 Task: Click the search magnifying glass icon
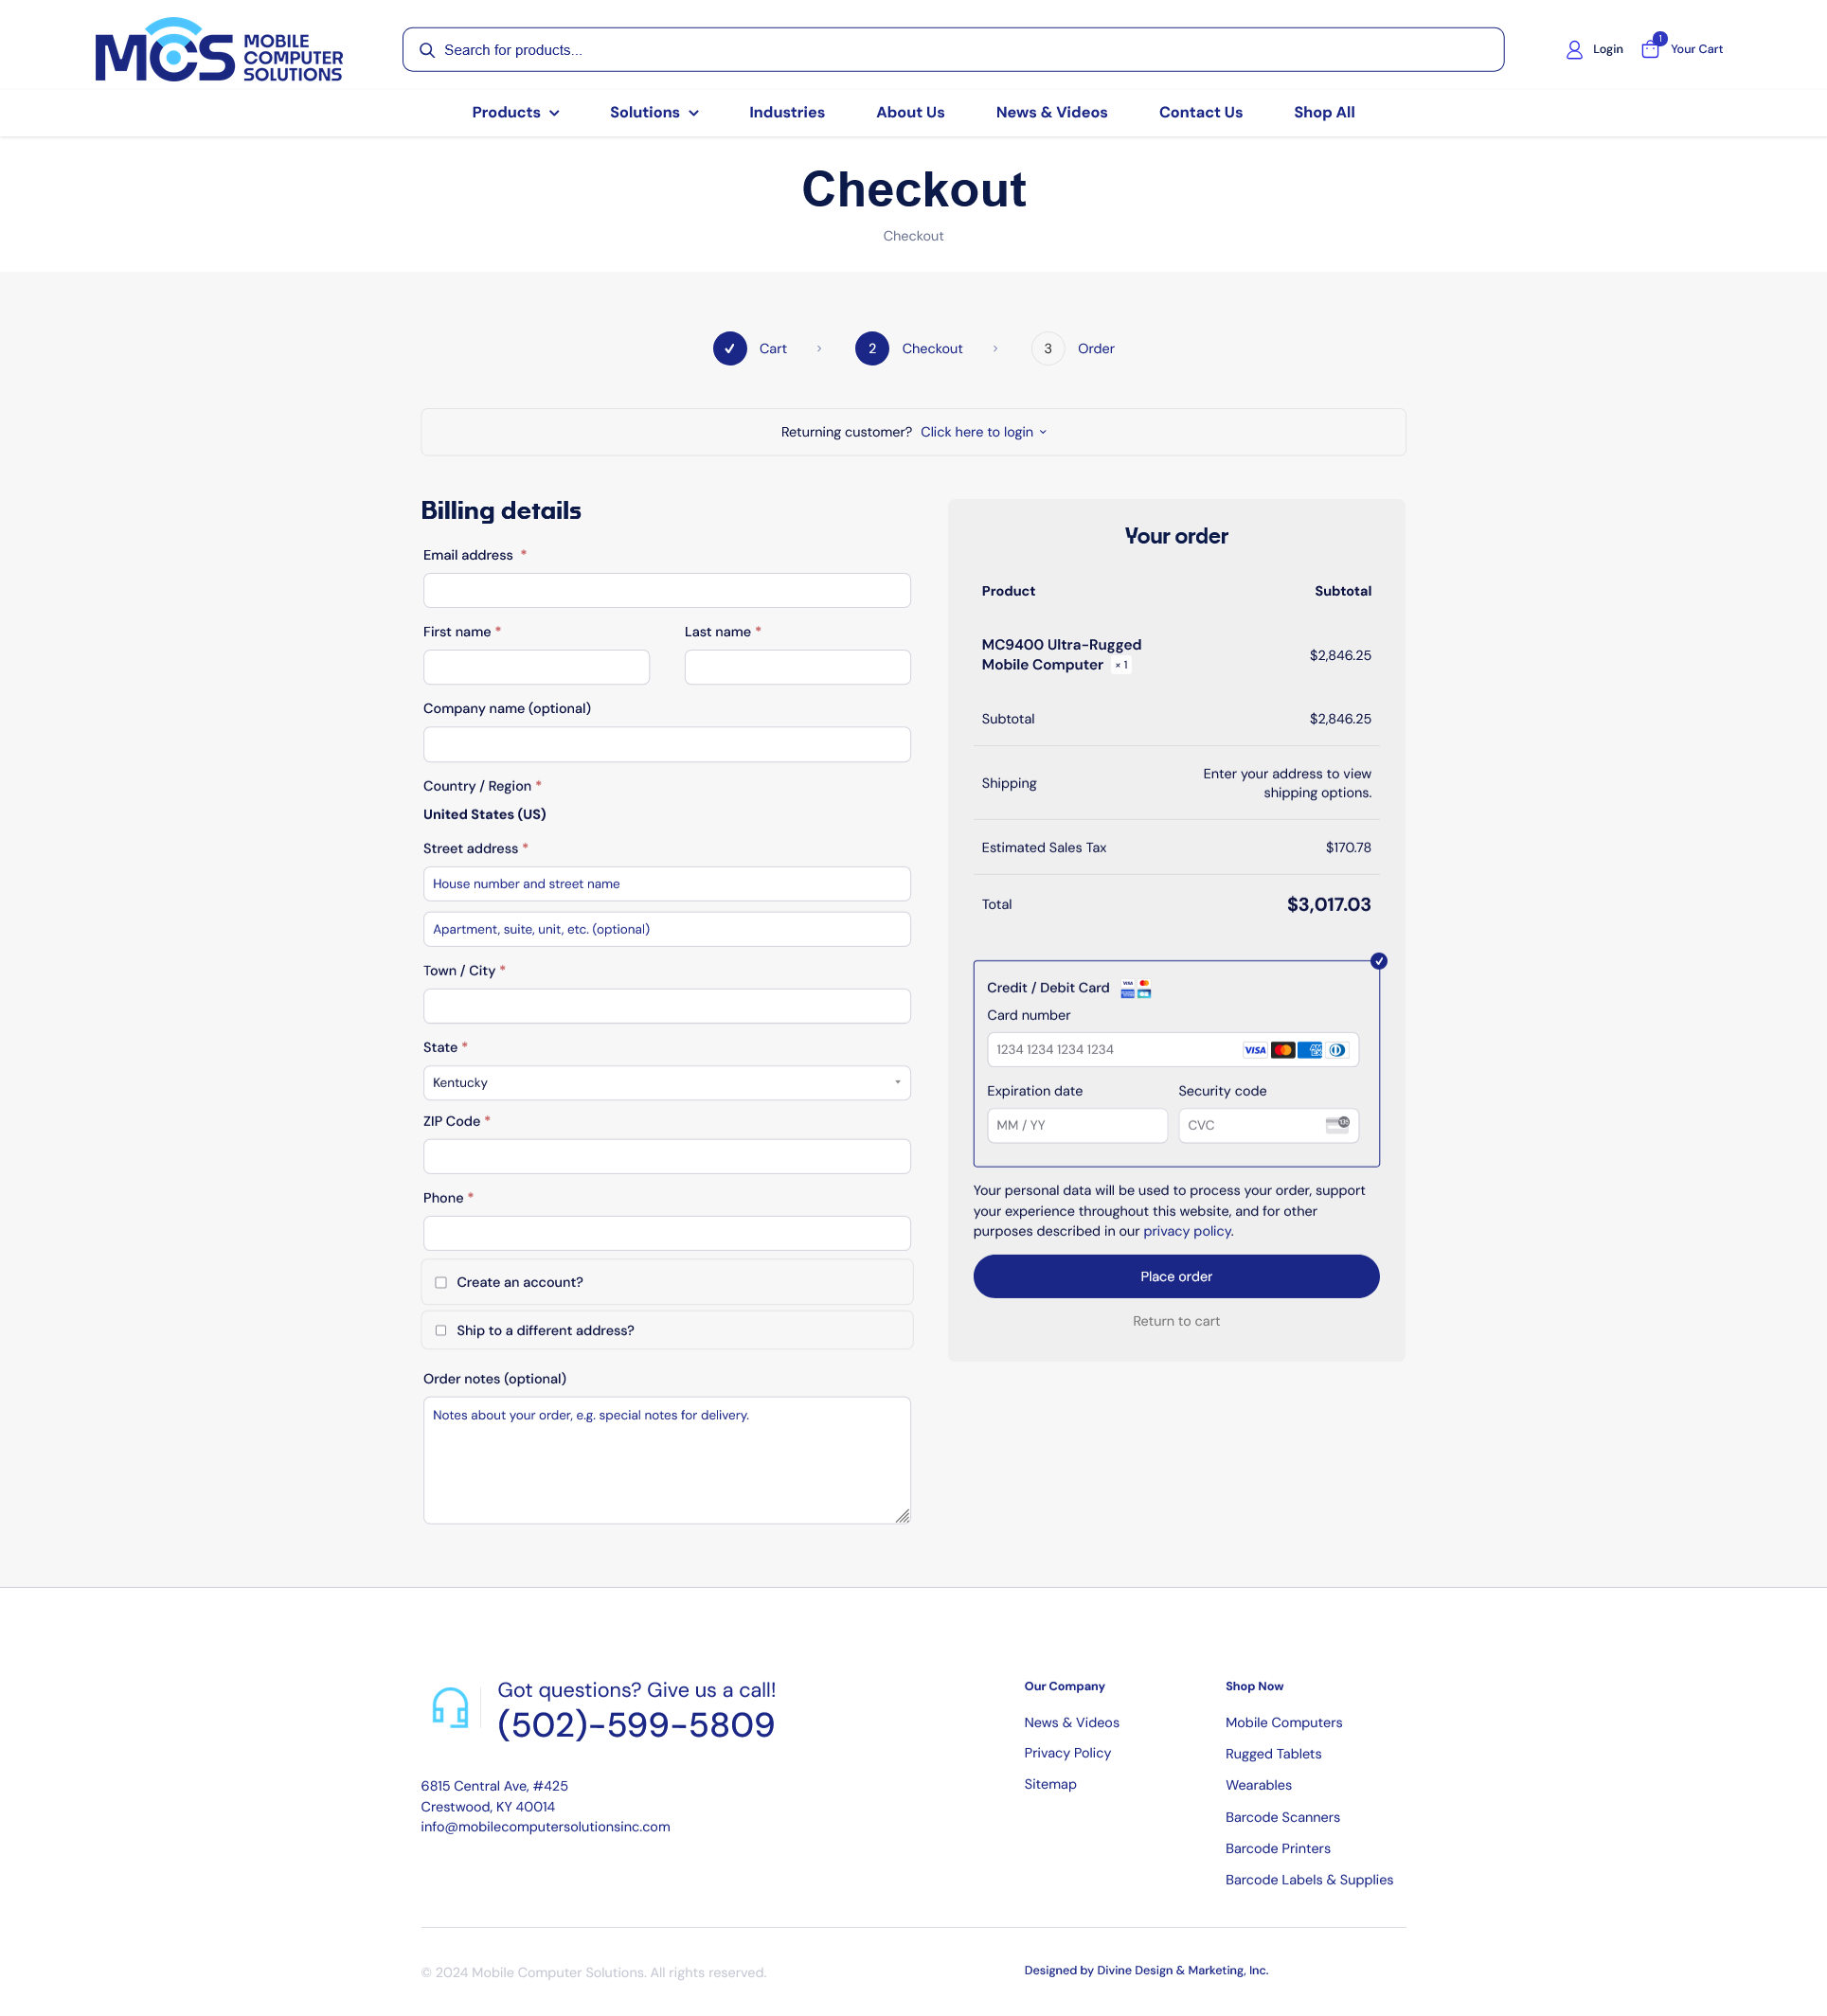pyautogui.click(x=427, y=49)
